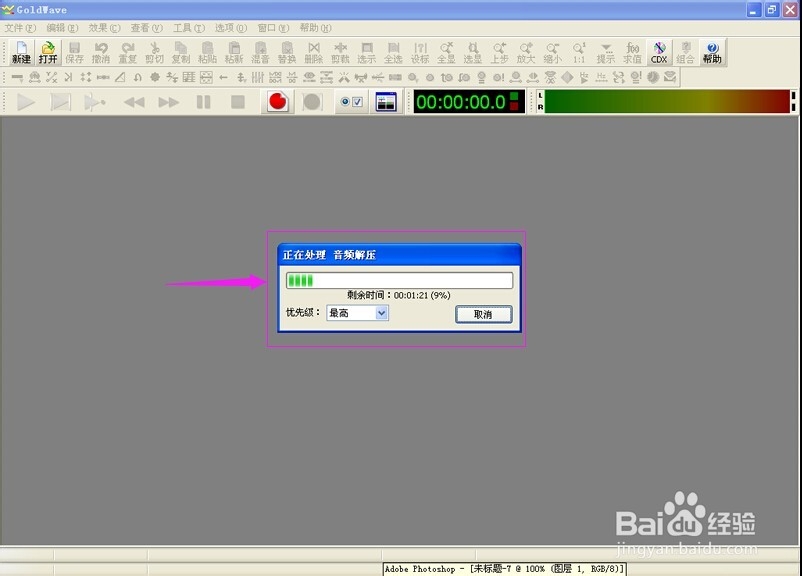Viewport: 802px width, 576px height.
Task: Click the 剪裁 (Trim) toolbar icon
Action: (341, 53)
